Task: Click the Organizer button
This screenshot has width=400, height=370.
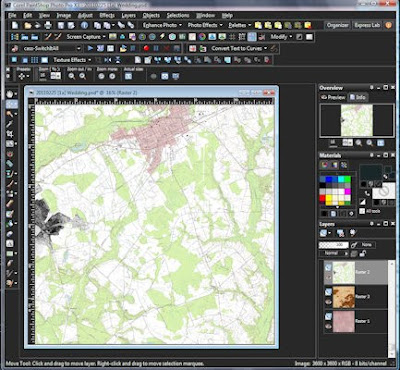Action: click(x=338, y=25)
